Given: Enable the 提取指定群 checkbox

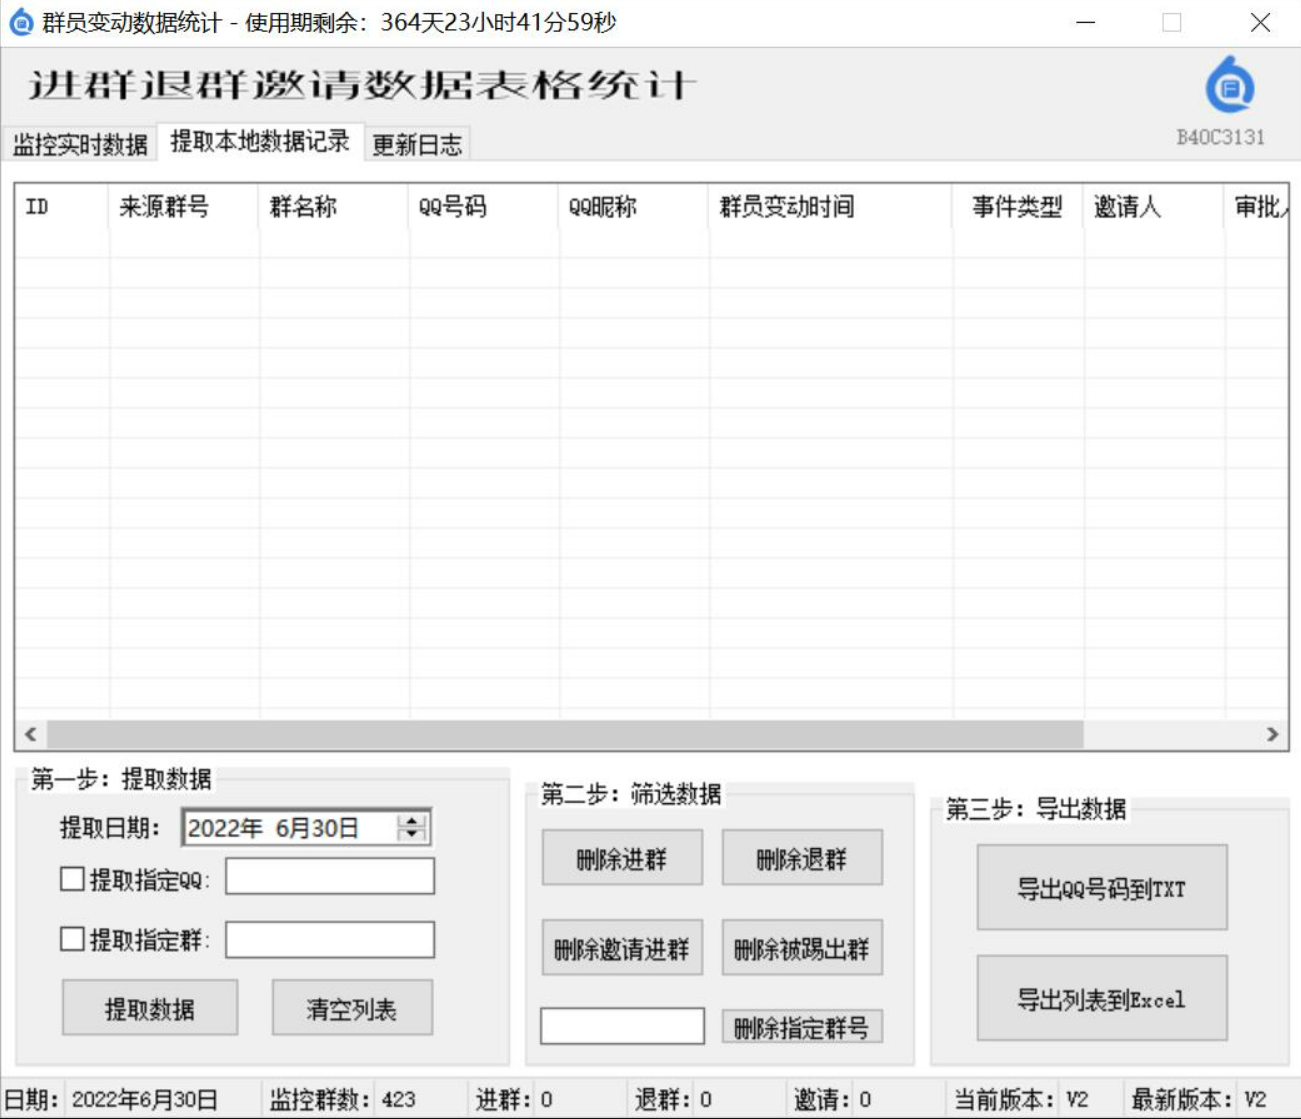Looking at the screenshot, I should (72, 939).
